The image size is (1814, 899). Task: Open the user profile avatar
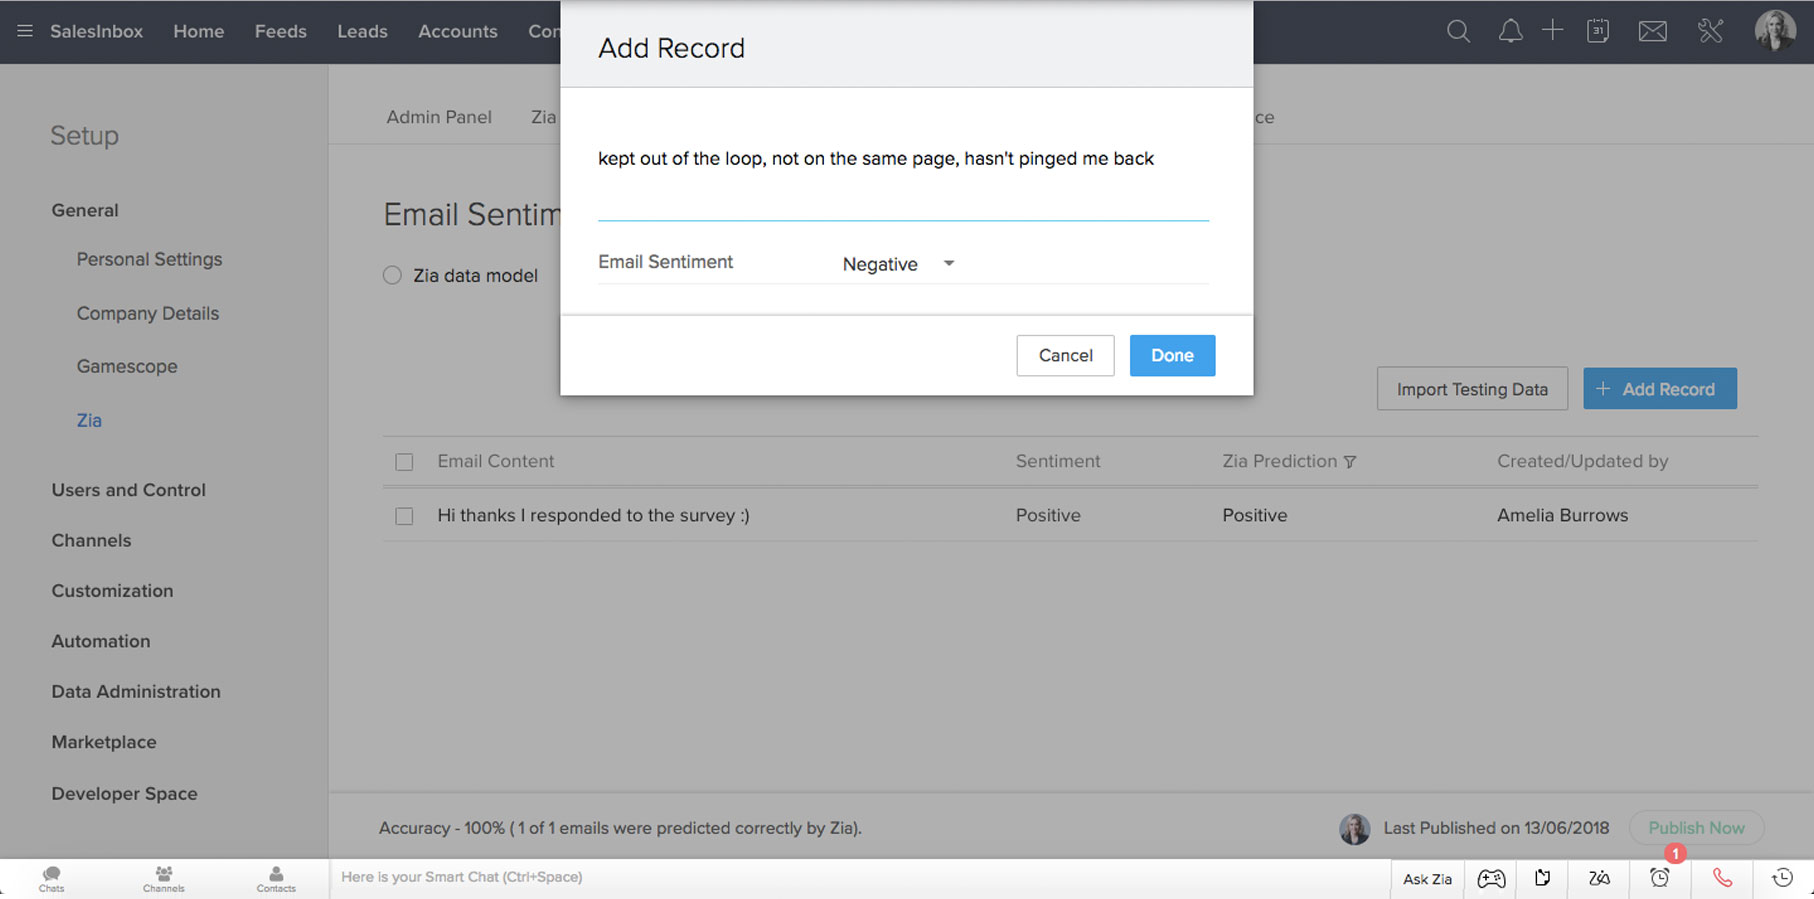(x=1775, y=31)
